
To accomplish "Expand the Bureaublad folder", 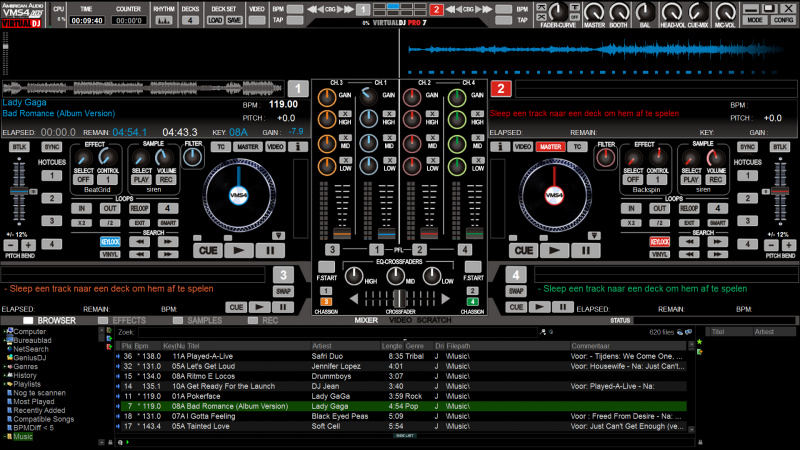I will [x=5, y=340].
